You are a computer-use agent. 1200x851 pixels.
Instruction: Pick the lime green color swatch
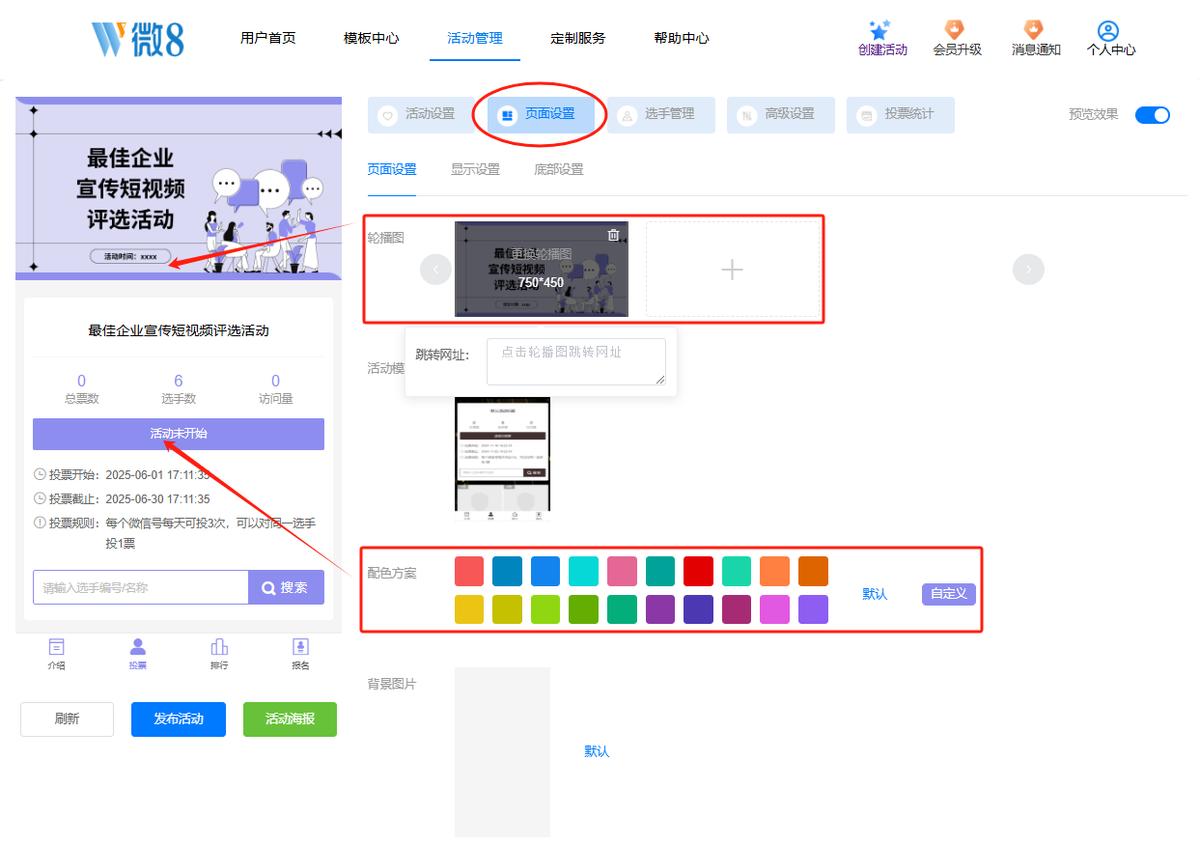point(546,609)
